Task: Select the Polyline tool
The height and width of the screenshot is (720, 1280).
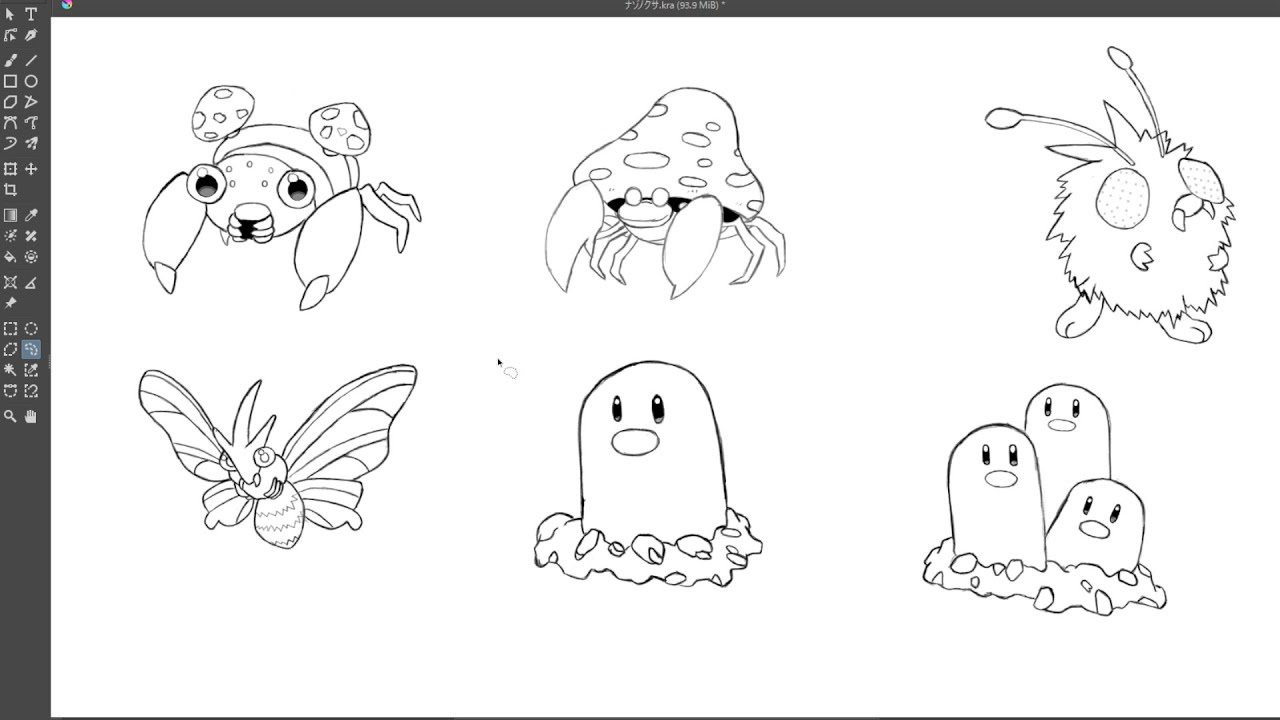Action: pyautogui.click(x=31, y=102)
